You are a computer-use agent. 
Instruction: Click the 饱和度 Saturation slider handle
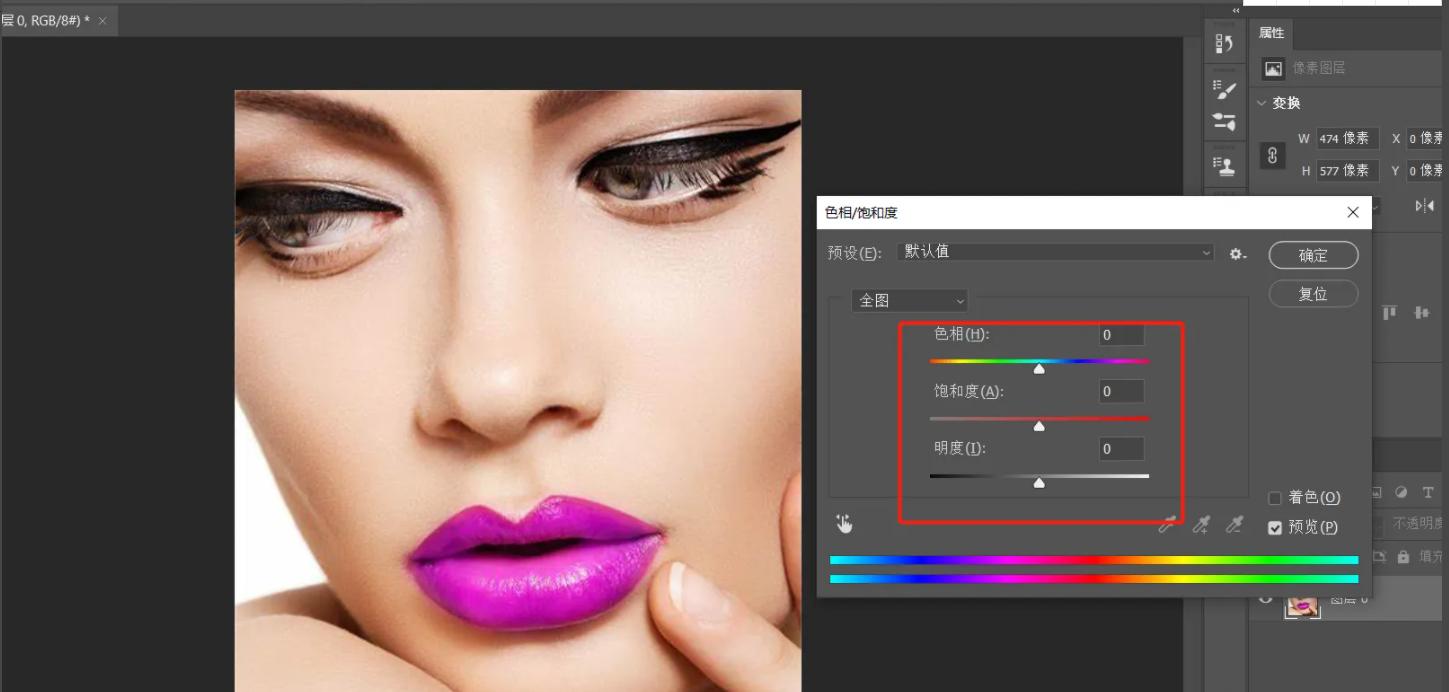pyautogui.click(x=1039, y=426)
